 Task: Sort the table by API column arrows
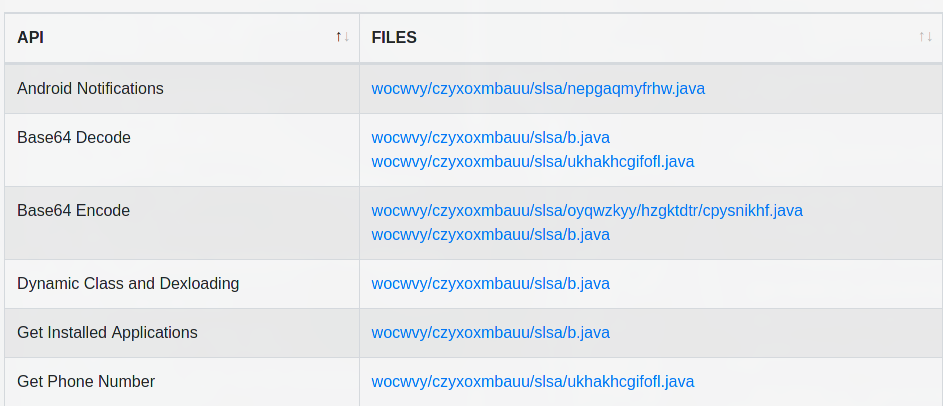(342, 37)
